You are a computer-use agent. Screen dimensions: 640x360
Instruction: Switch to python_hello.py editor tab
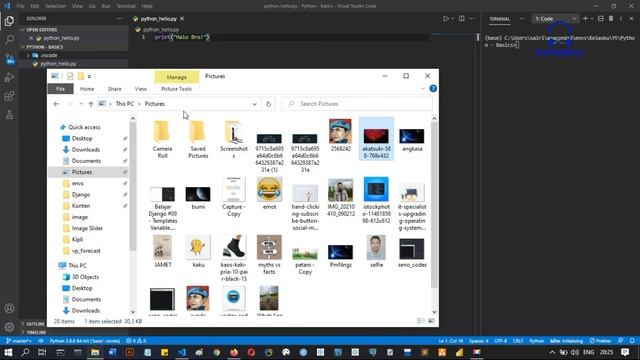158,19
